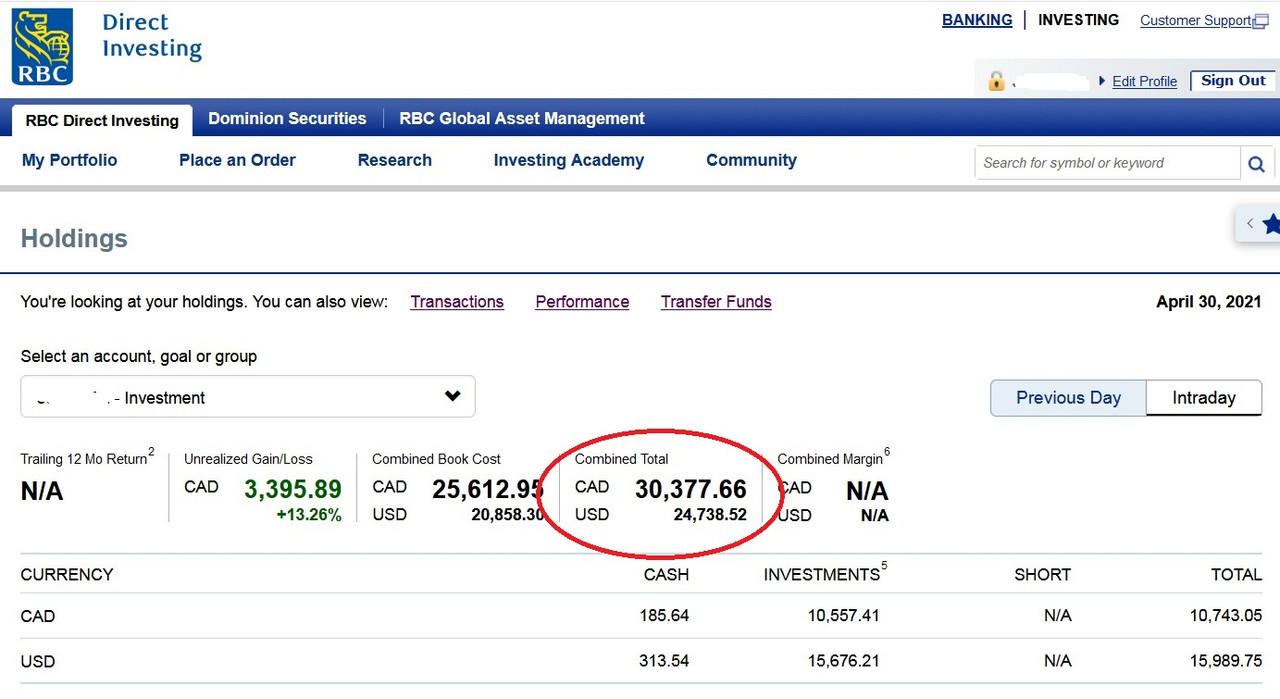View the Transactions link
1280x699 pixels.
(x=457, y=302)
